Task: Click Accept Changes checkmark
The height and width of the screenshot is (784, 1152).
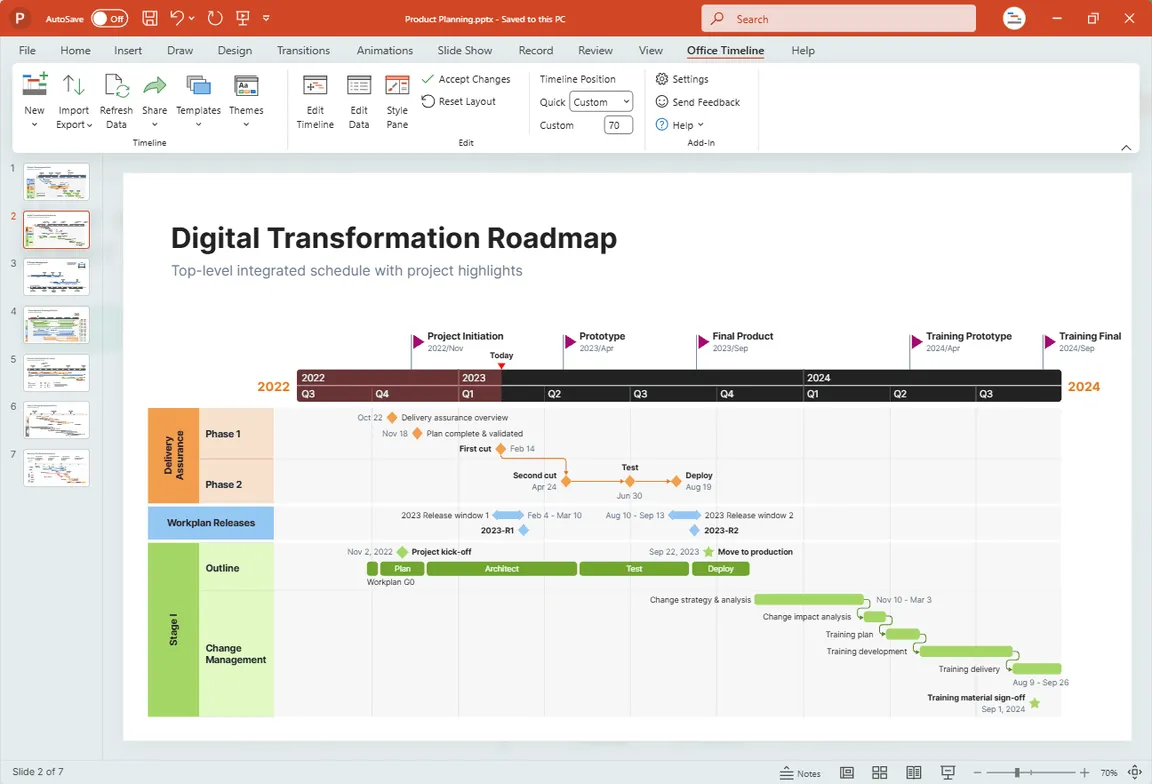Action: point(428,79)
